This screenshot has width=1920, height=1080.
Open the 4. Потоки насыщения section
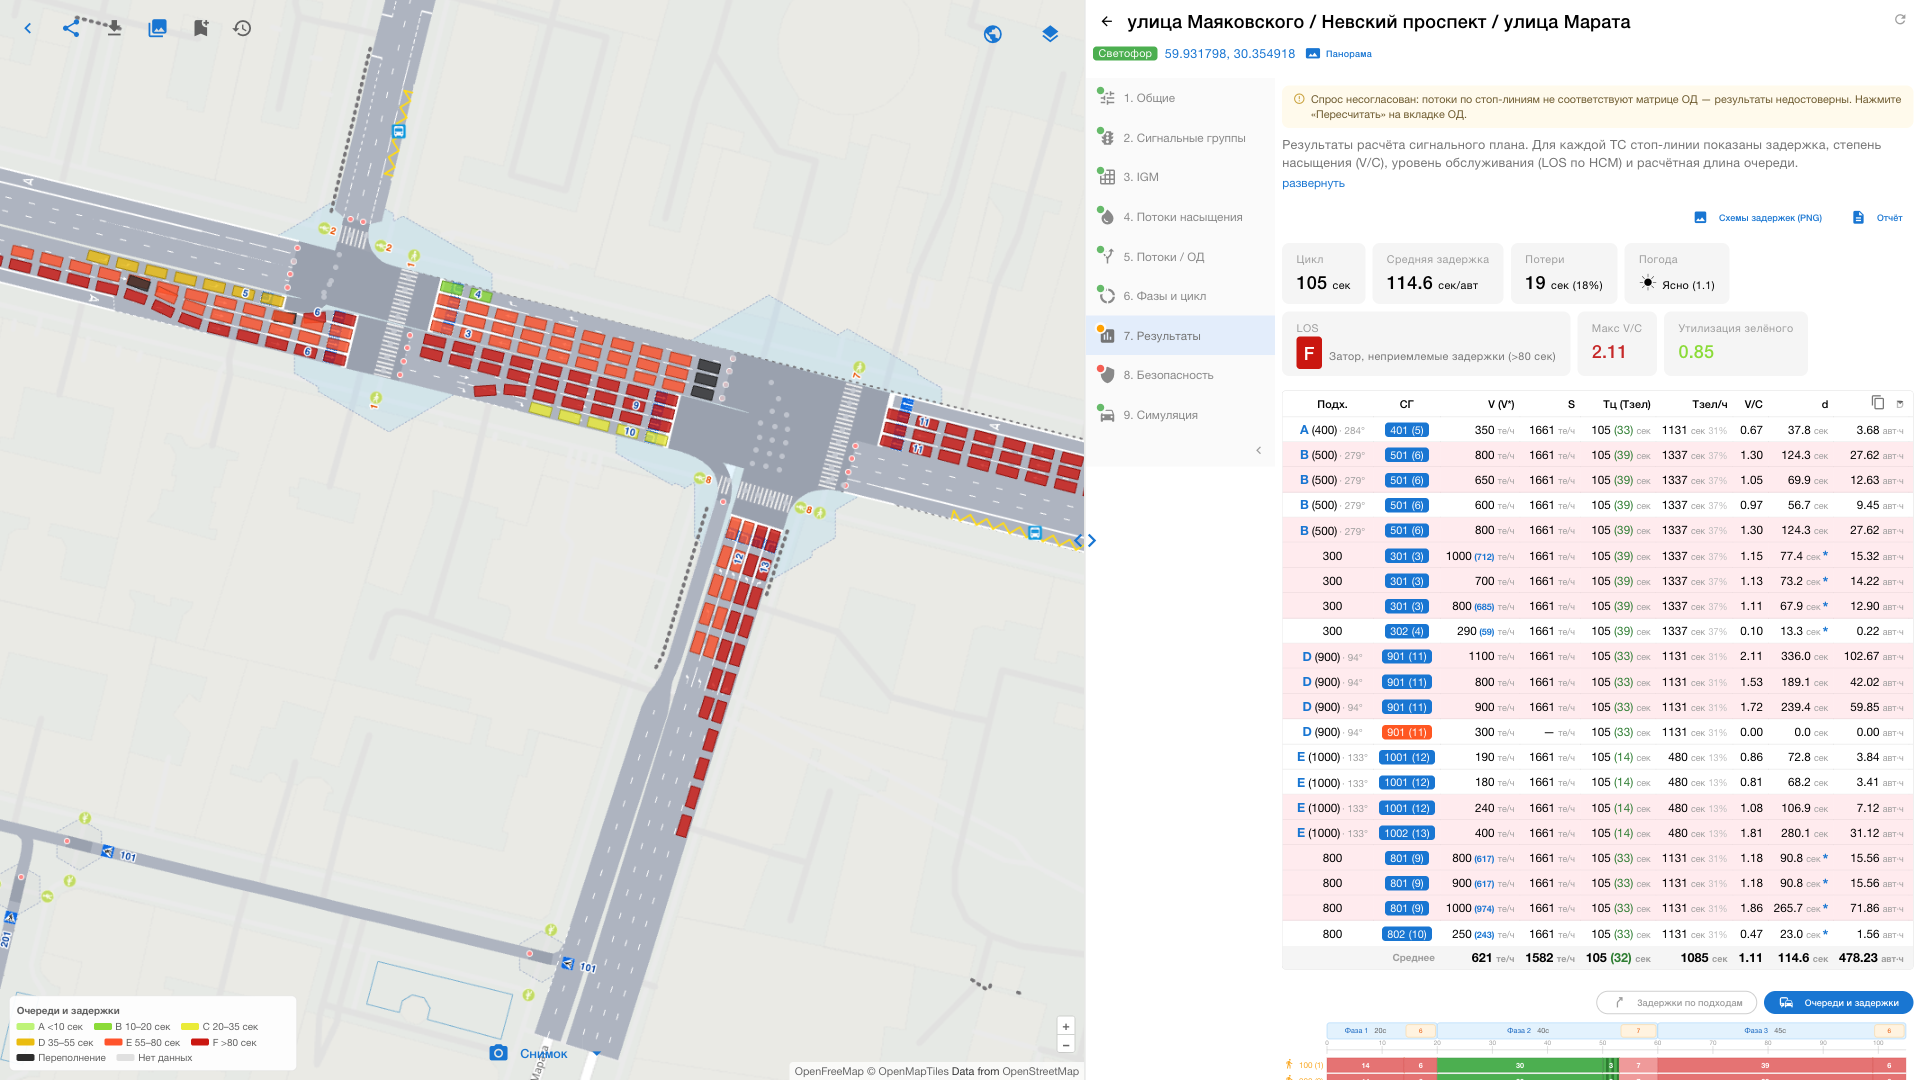(1180, 217)
